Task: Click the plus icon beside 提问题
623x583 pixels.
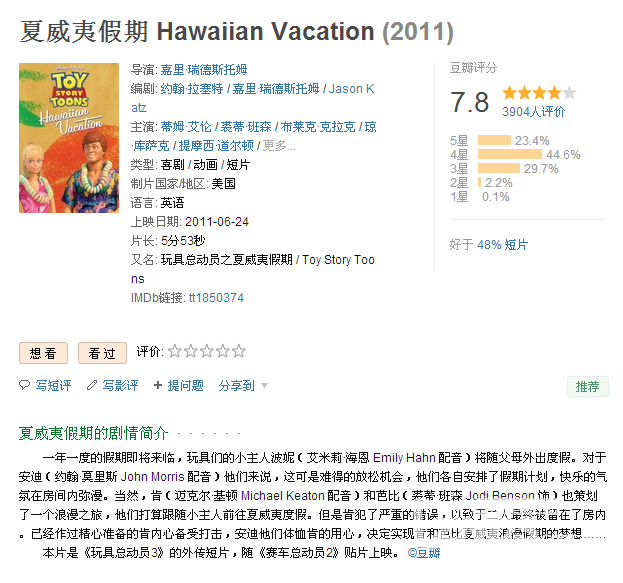Action: (x=158, y=385)
